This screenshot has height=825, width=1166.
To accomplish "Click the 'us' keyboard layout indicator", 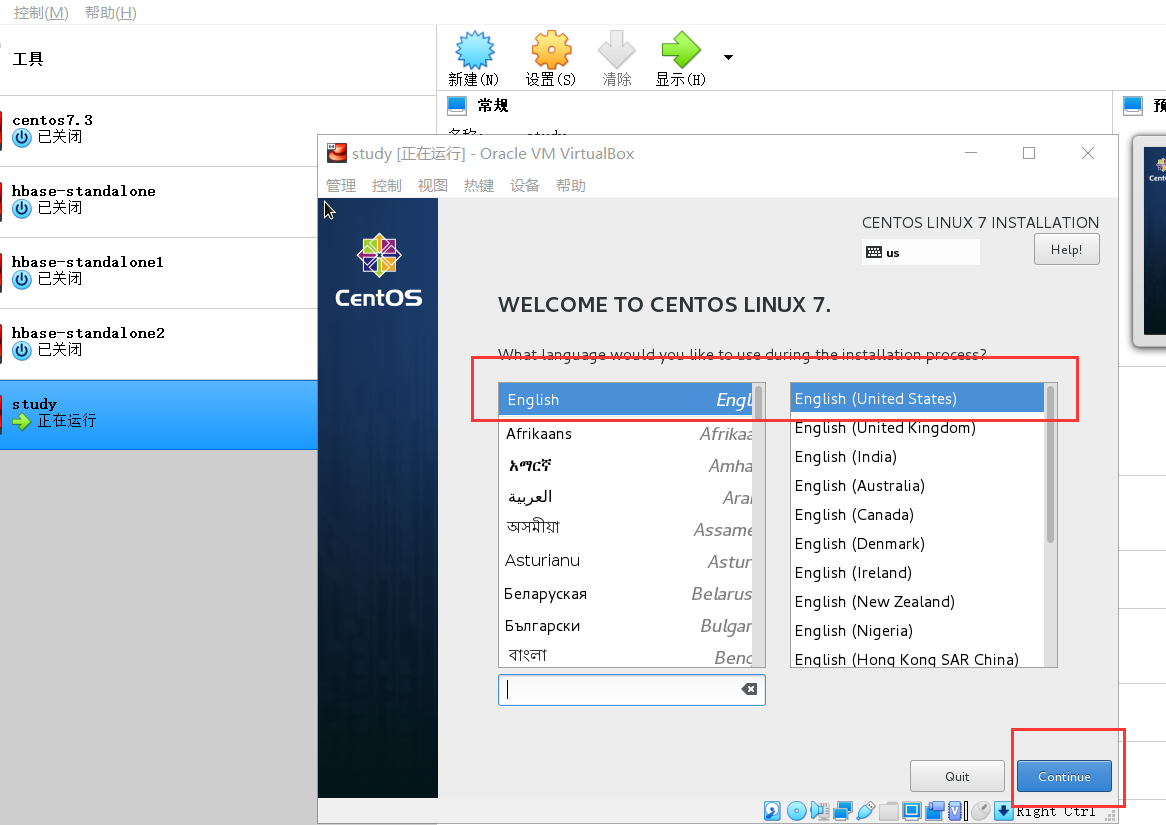I will tap(921, 252).
